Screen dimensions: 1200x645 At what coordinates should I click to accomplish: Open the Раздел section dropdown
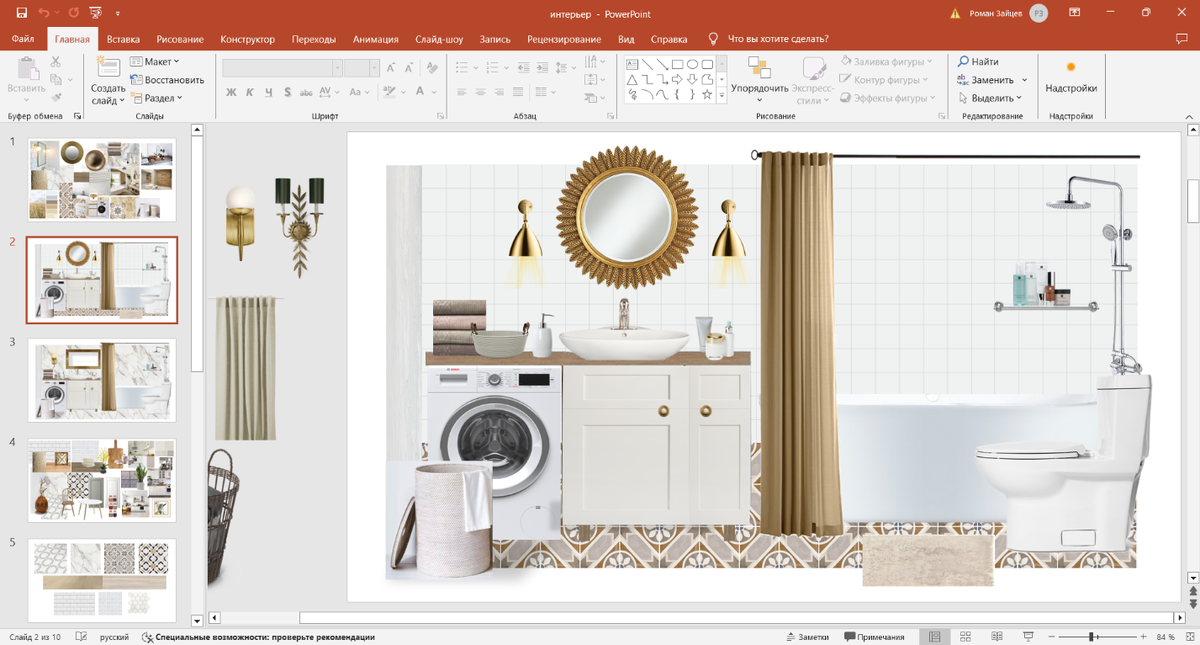click(157, 98)
